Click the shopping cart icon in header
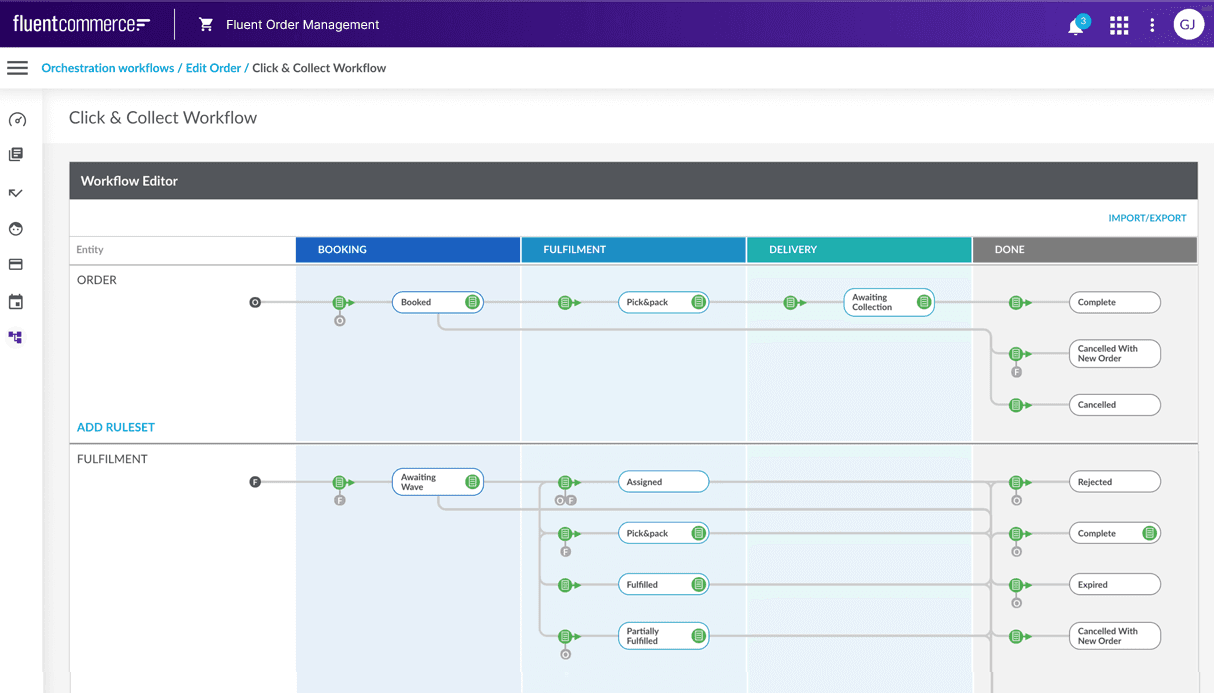The image size is (1214, 693). pyautogui.click(x=206, y=25)
